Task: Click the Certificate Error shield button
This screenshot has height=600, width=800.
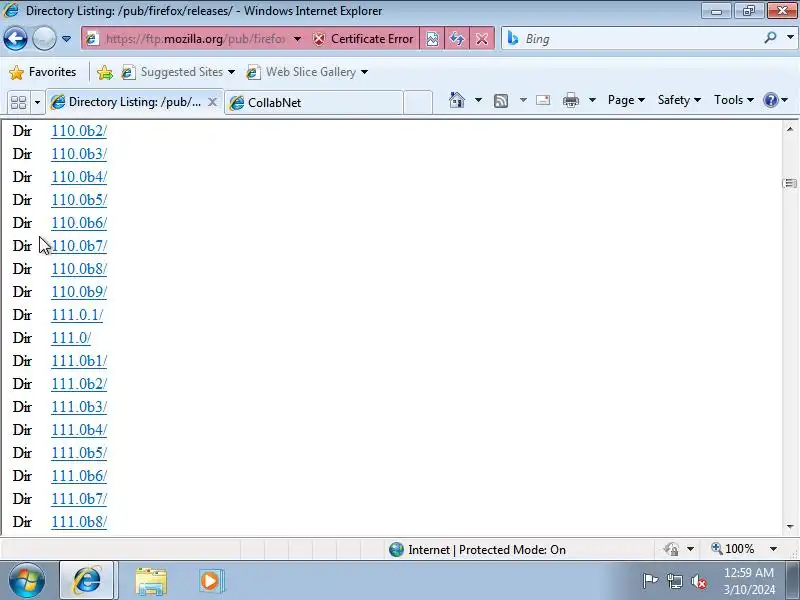Action: pyautogui.click(x=363, y=39)
